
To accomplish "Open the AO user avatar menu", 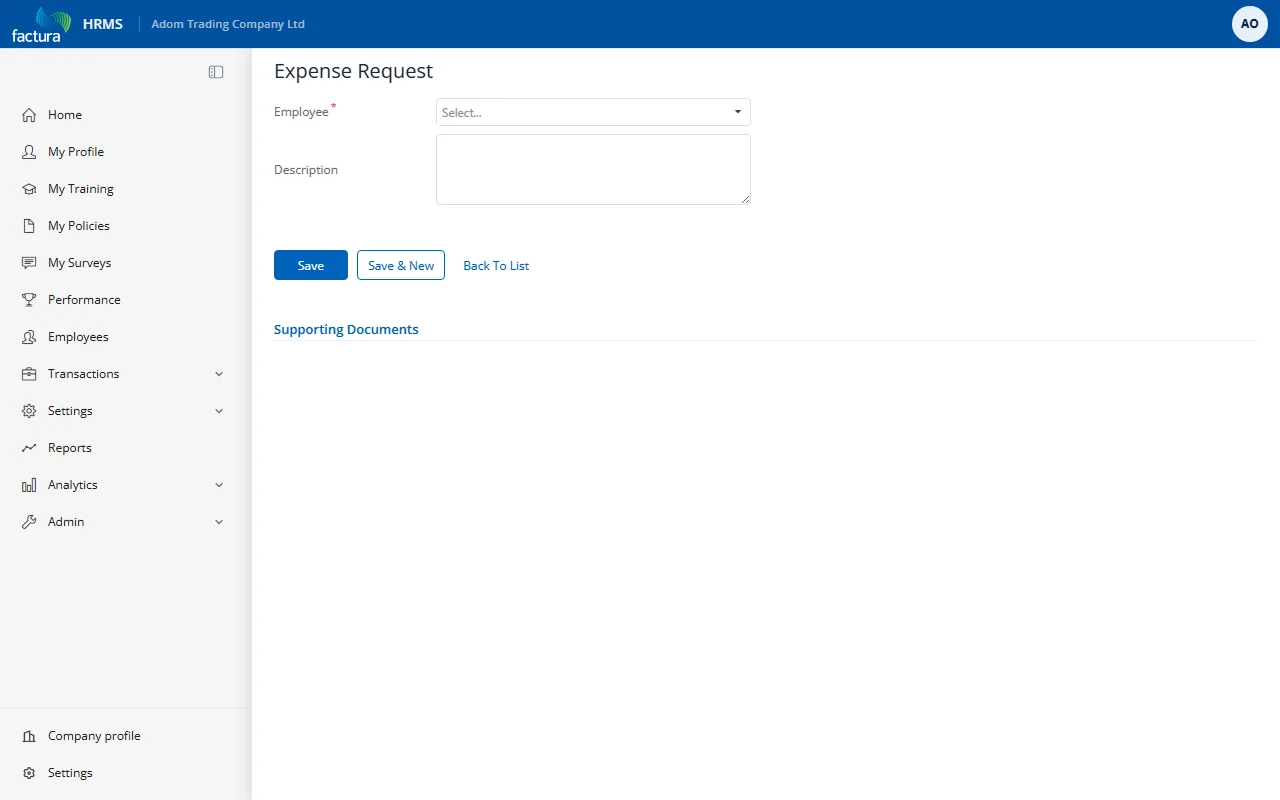I will click(x=1250, y=24).
